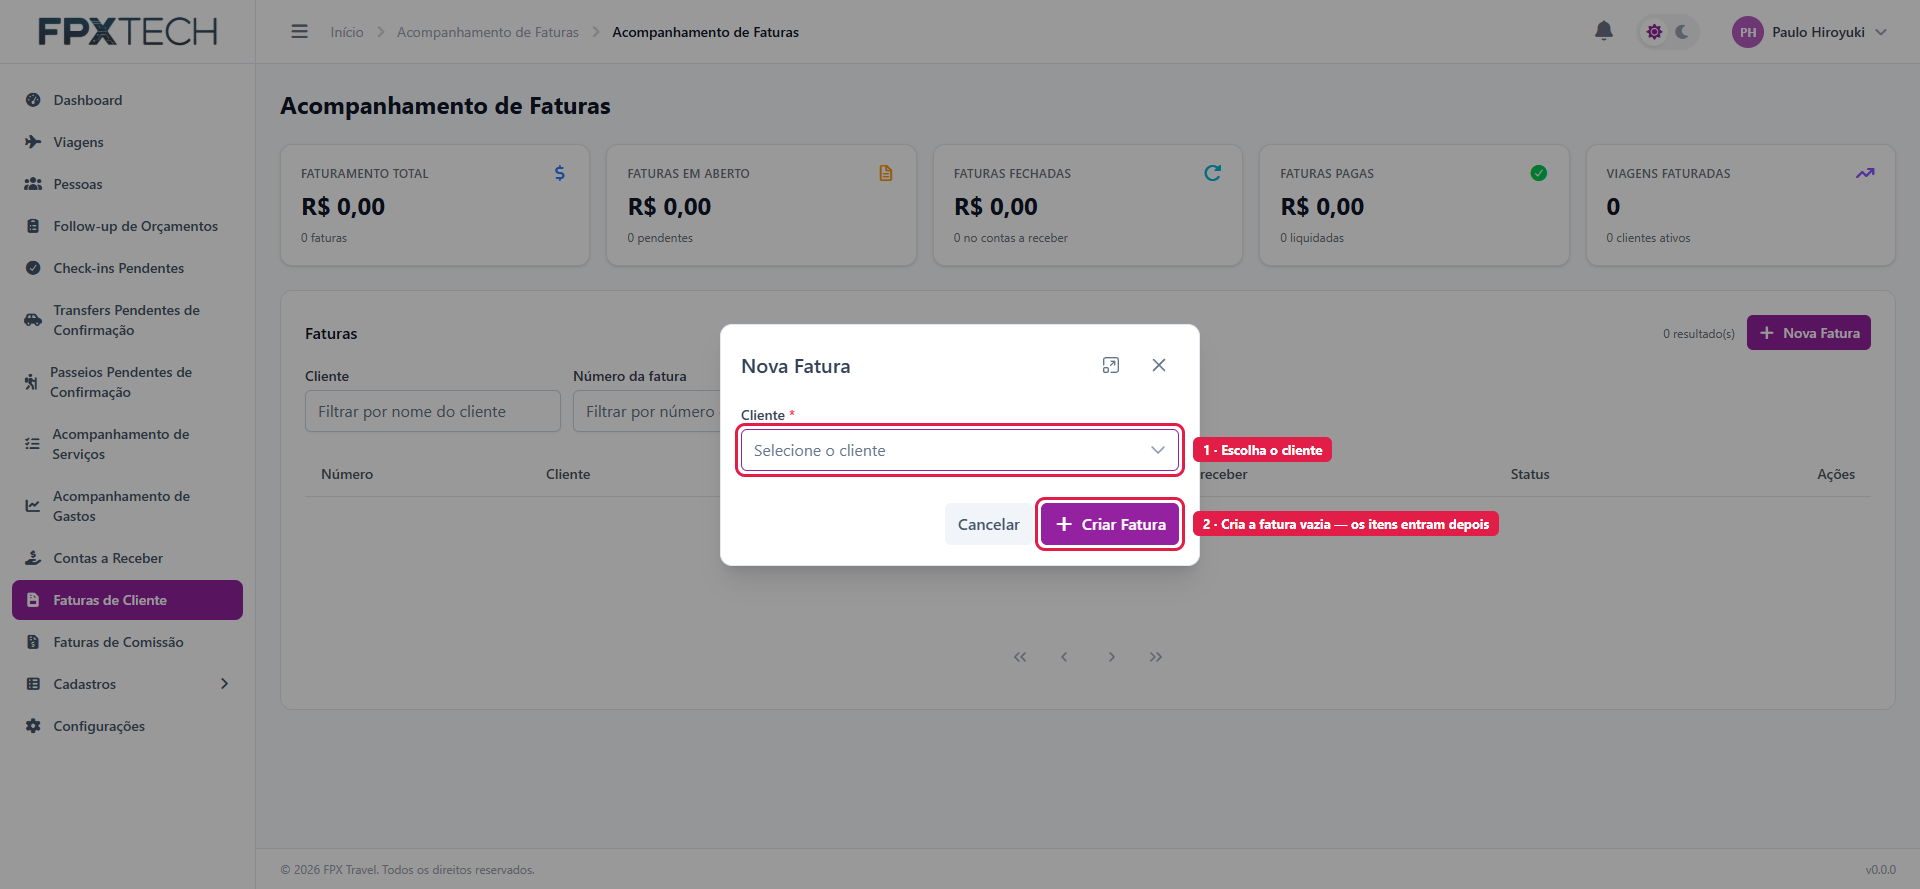
Task: Click the Transfers car icon
Action: tap(33, 320)
